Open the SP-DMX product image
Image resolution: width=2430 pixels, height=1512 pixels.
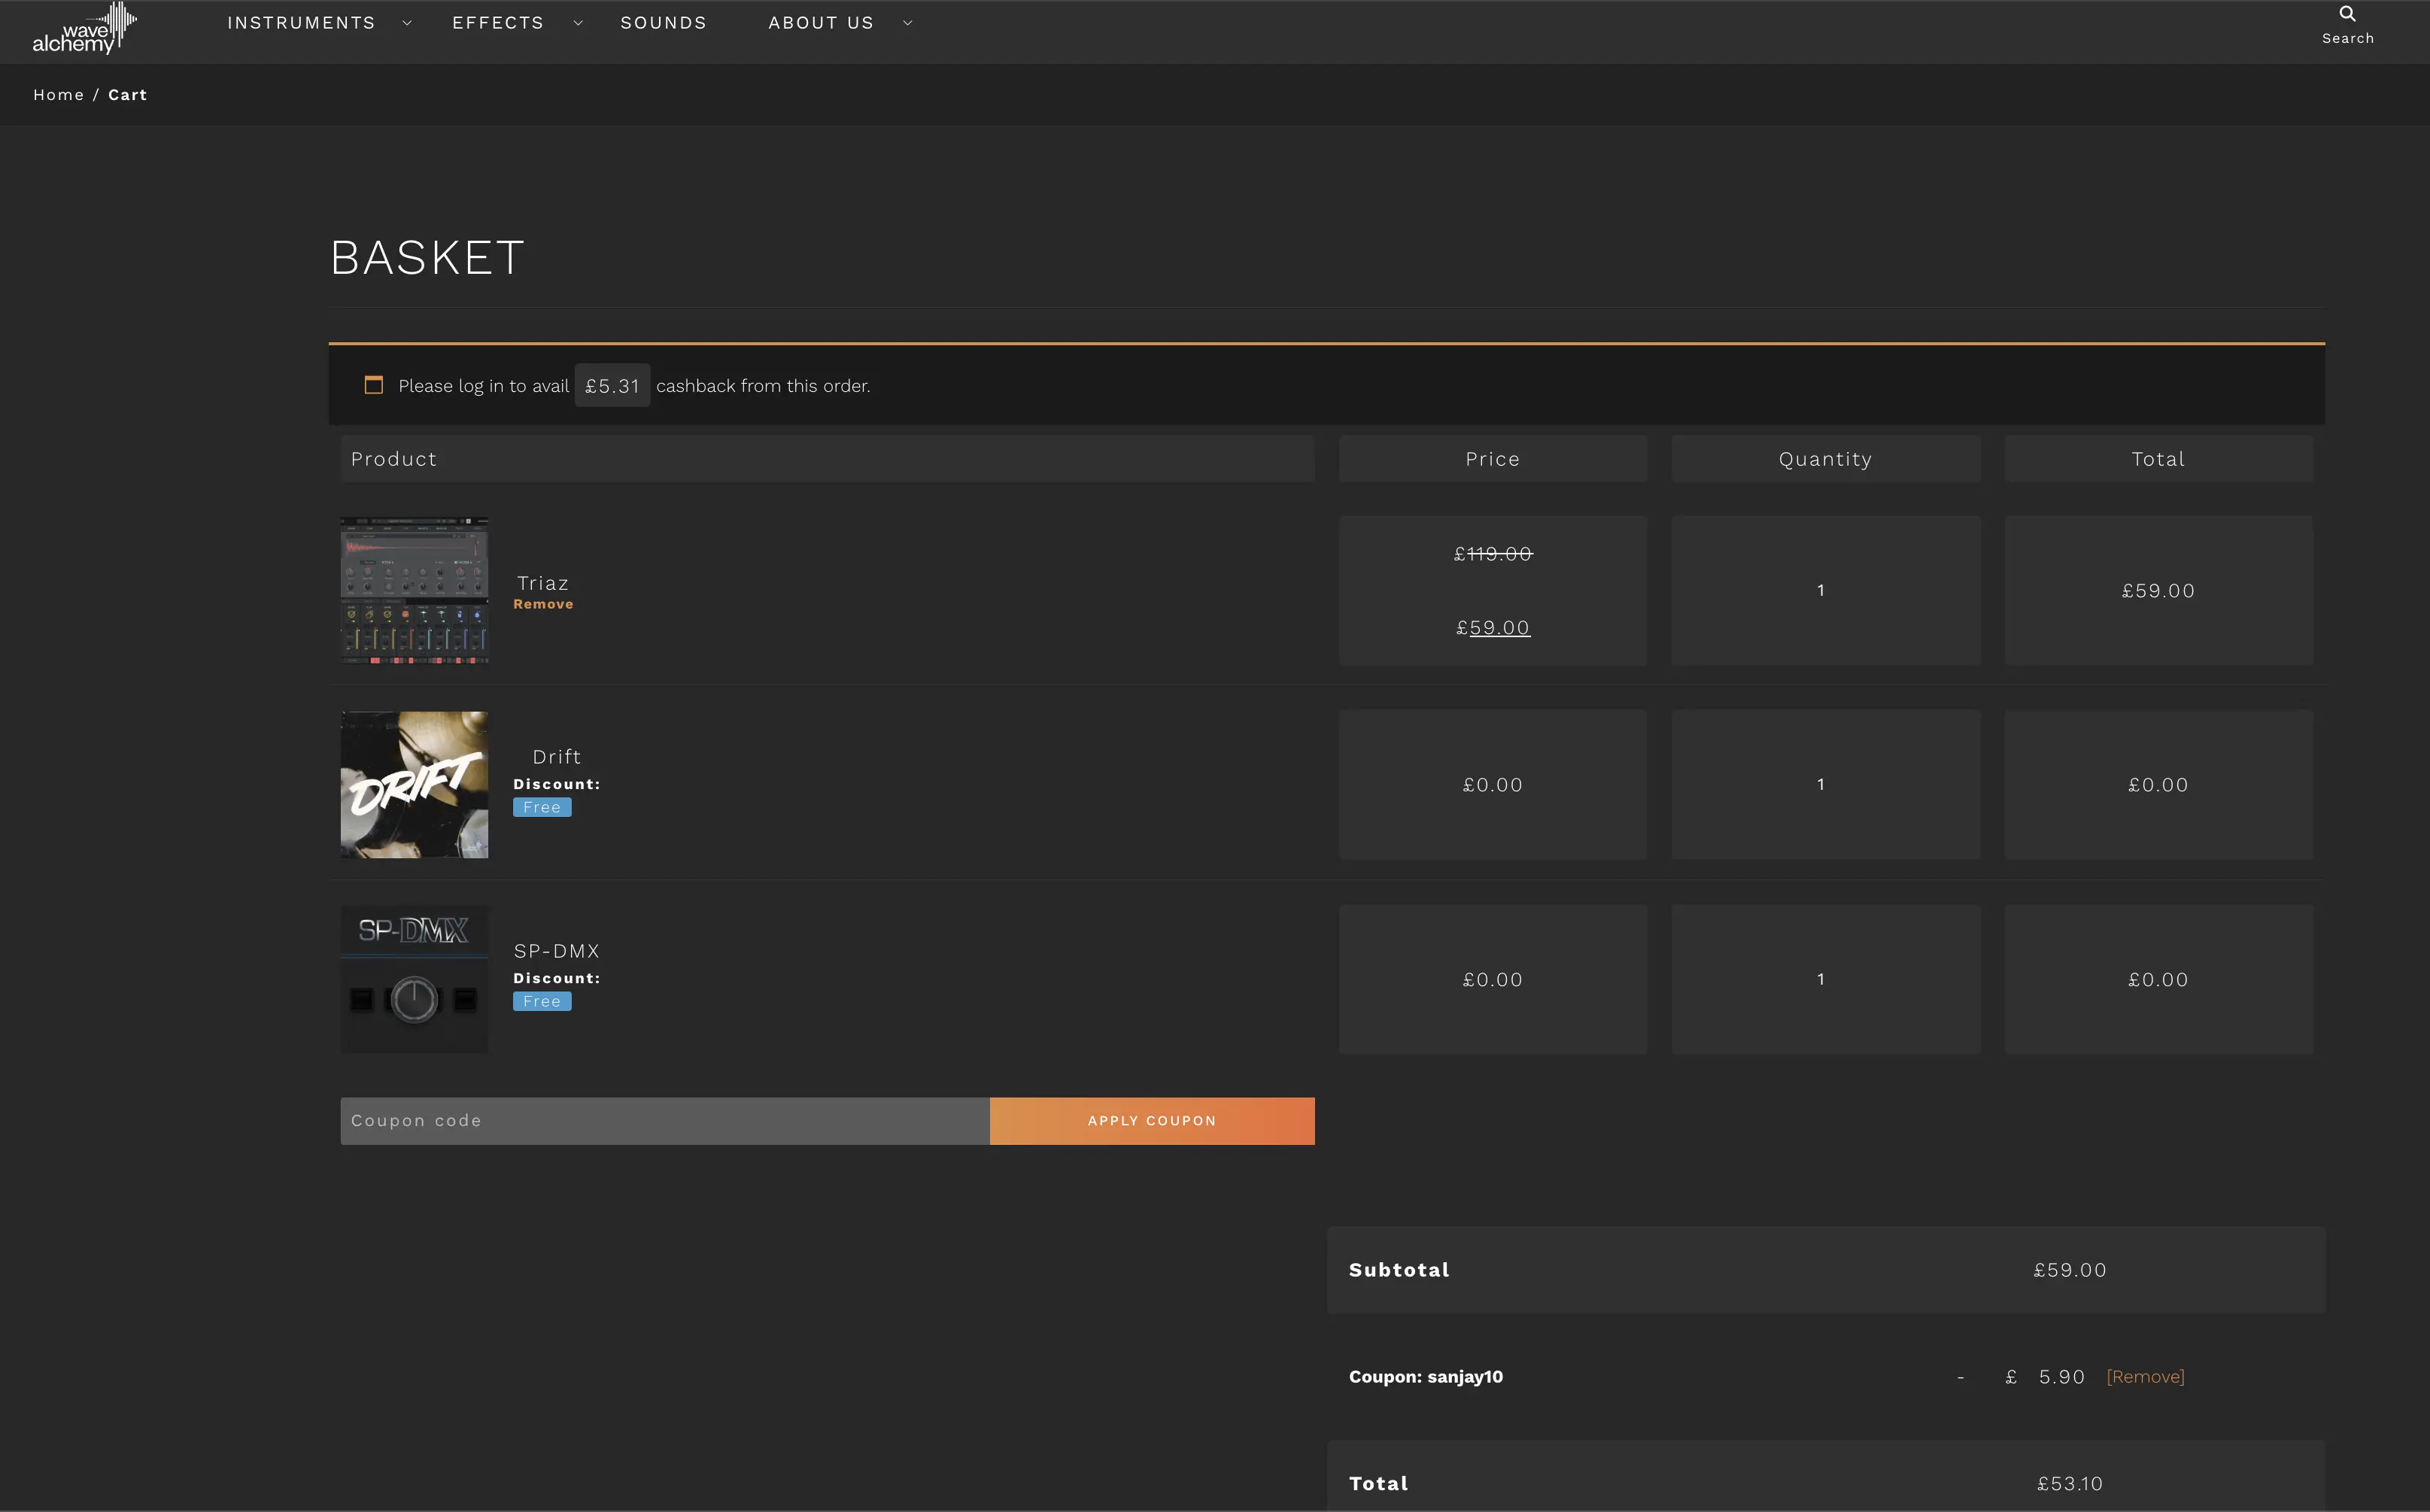[414, 979]
